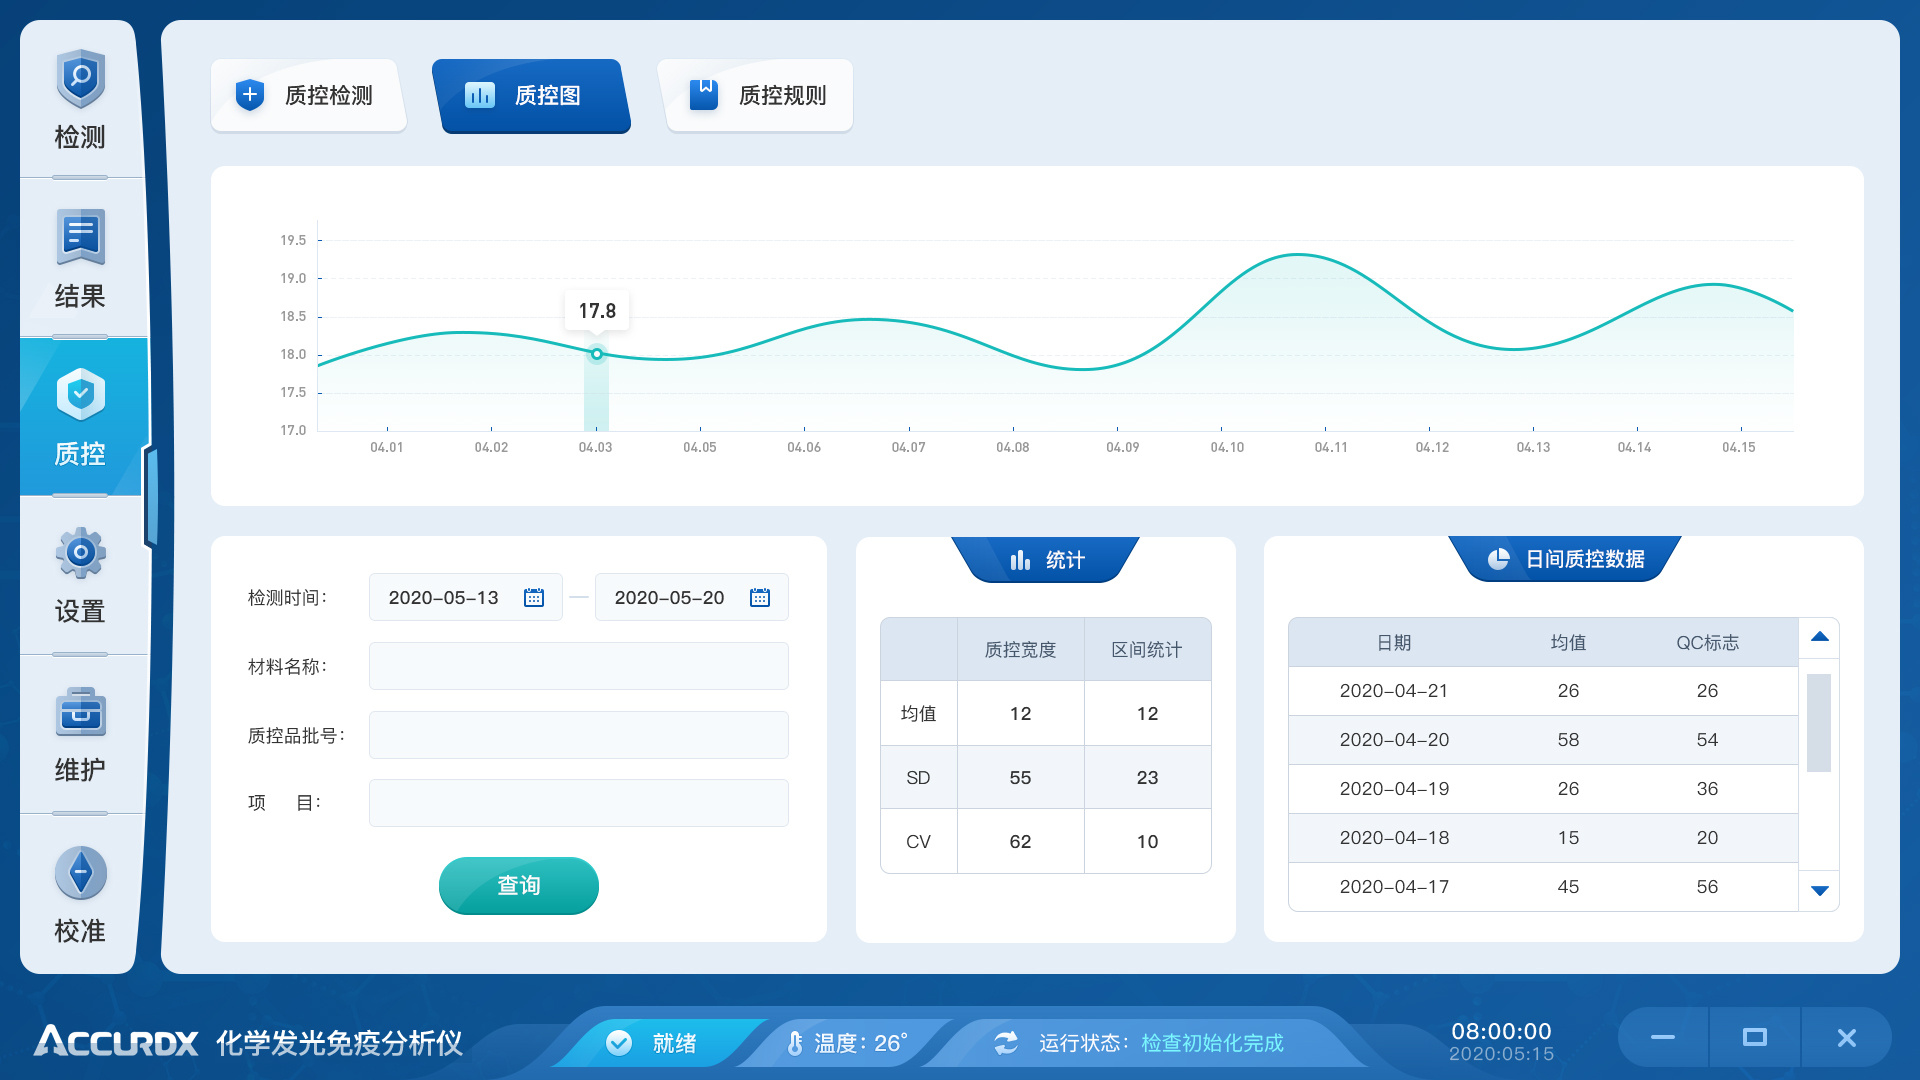Click the start date calendar icon
This screenshot has width=1920, height=1080.
(x=534, y=598)
